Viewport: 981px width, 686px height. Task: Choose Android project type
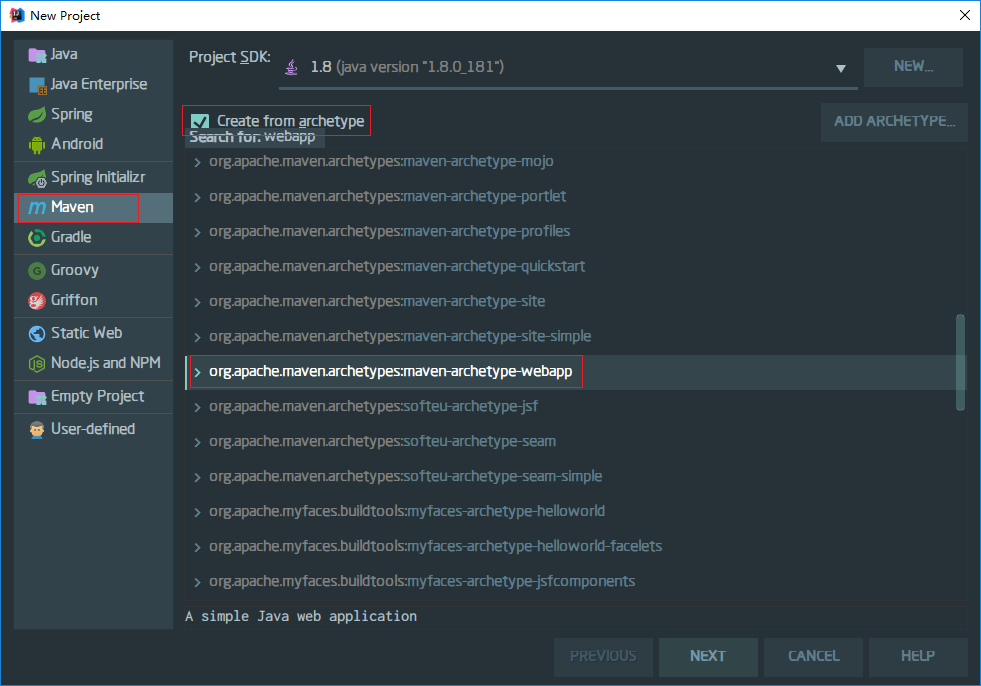coord(93,145)
